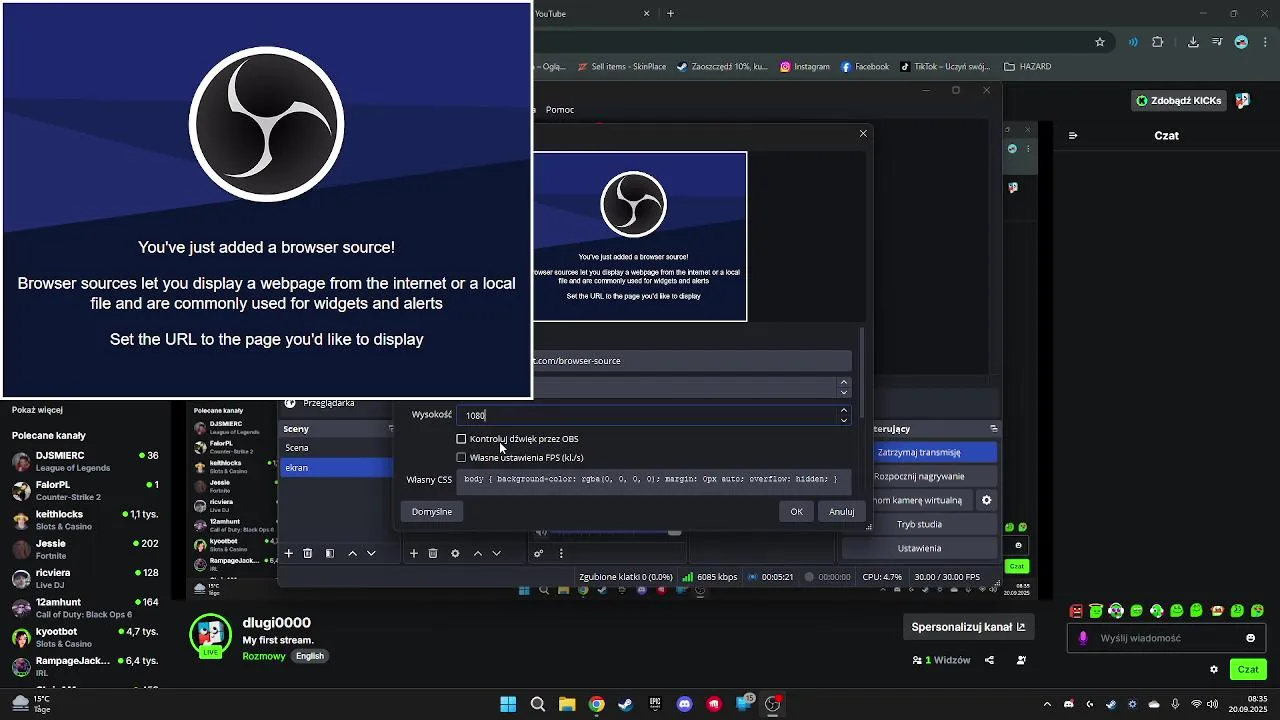This screenshot has height=720, width=1280.
Task: Click 'Spersonalizuj kanał' button
Action: (x=968, y=627)
